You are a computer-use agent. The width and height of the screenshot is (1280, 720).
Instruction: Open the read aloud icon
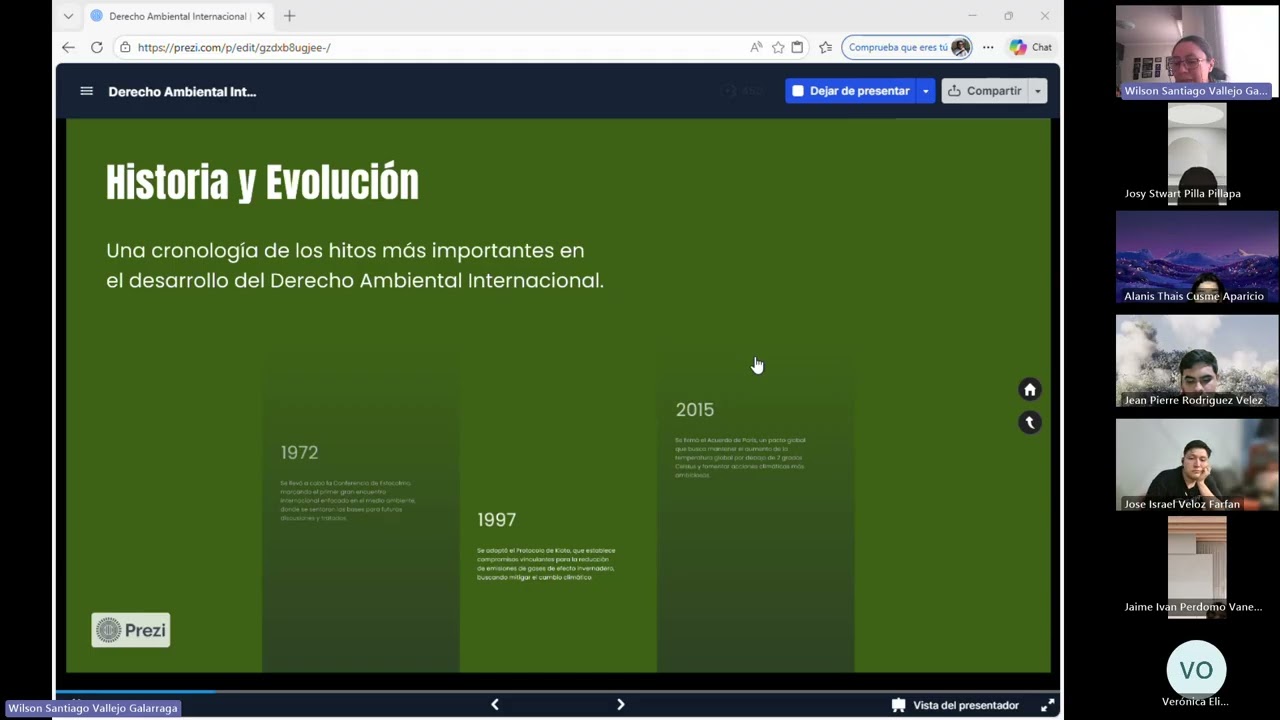click(x=756, y=47)
